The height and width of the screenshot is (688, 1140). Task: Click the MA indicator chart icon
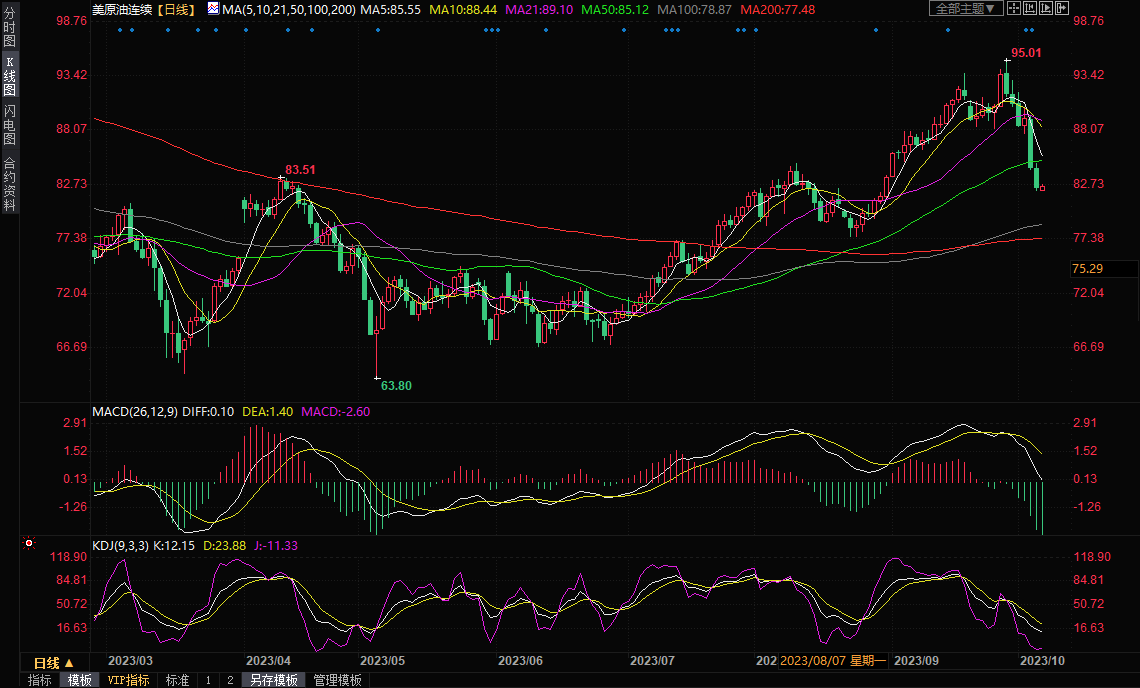(x=214, y=9)
